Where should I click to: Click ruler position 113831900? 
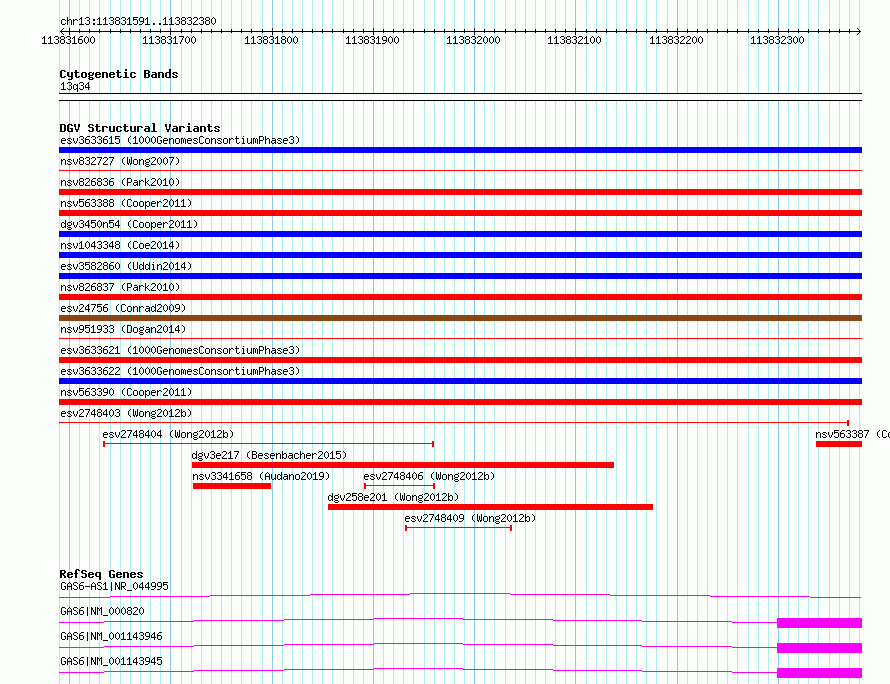pyautogui.click(x=372, y=40)
